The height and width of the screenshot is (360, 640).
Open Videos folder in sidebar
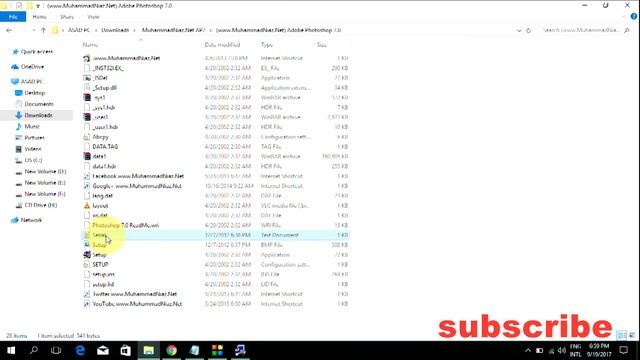point(33,149)
